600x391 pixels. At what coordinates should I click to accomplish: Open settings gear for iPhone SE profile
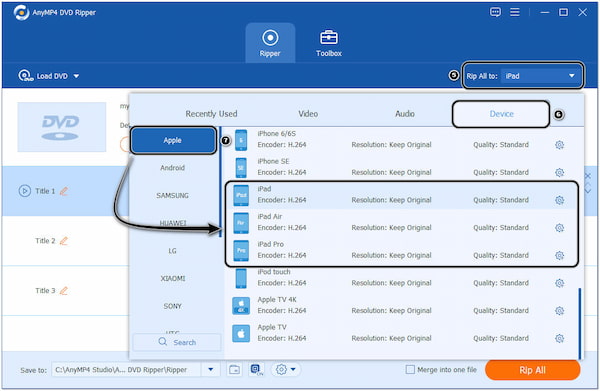(x=559, y=173)
